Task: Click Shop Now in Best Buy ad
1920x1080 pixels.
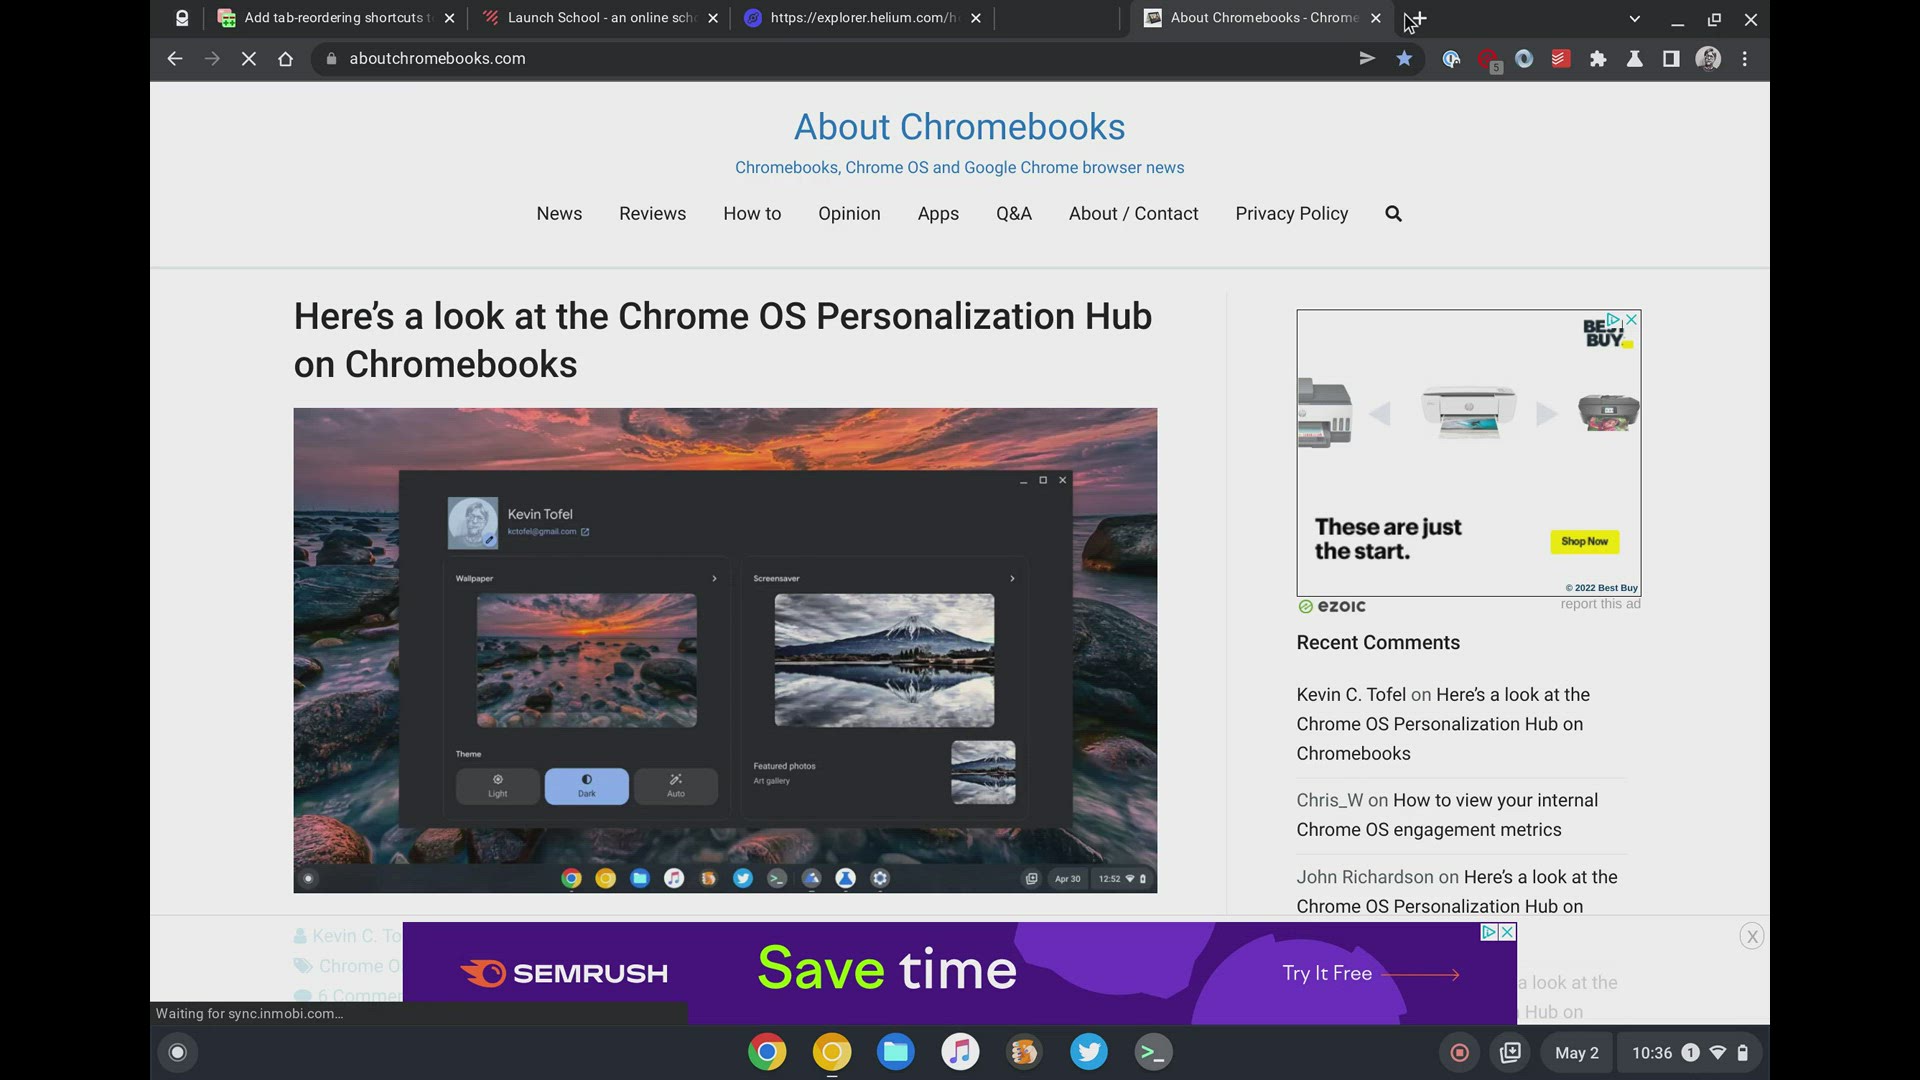Action: point(1584,542)
